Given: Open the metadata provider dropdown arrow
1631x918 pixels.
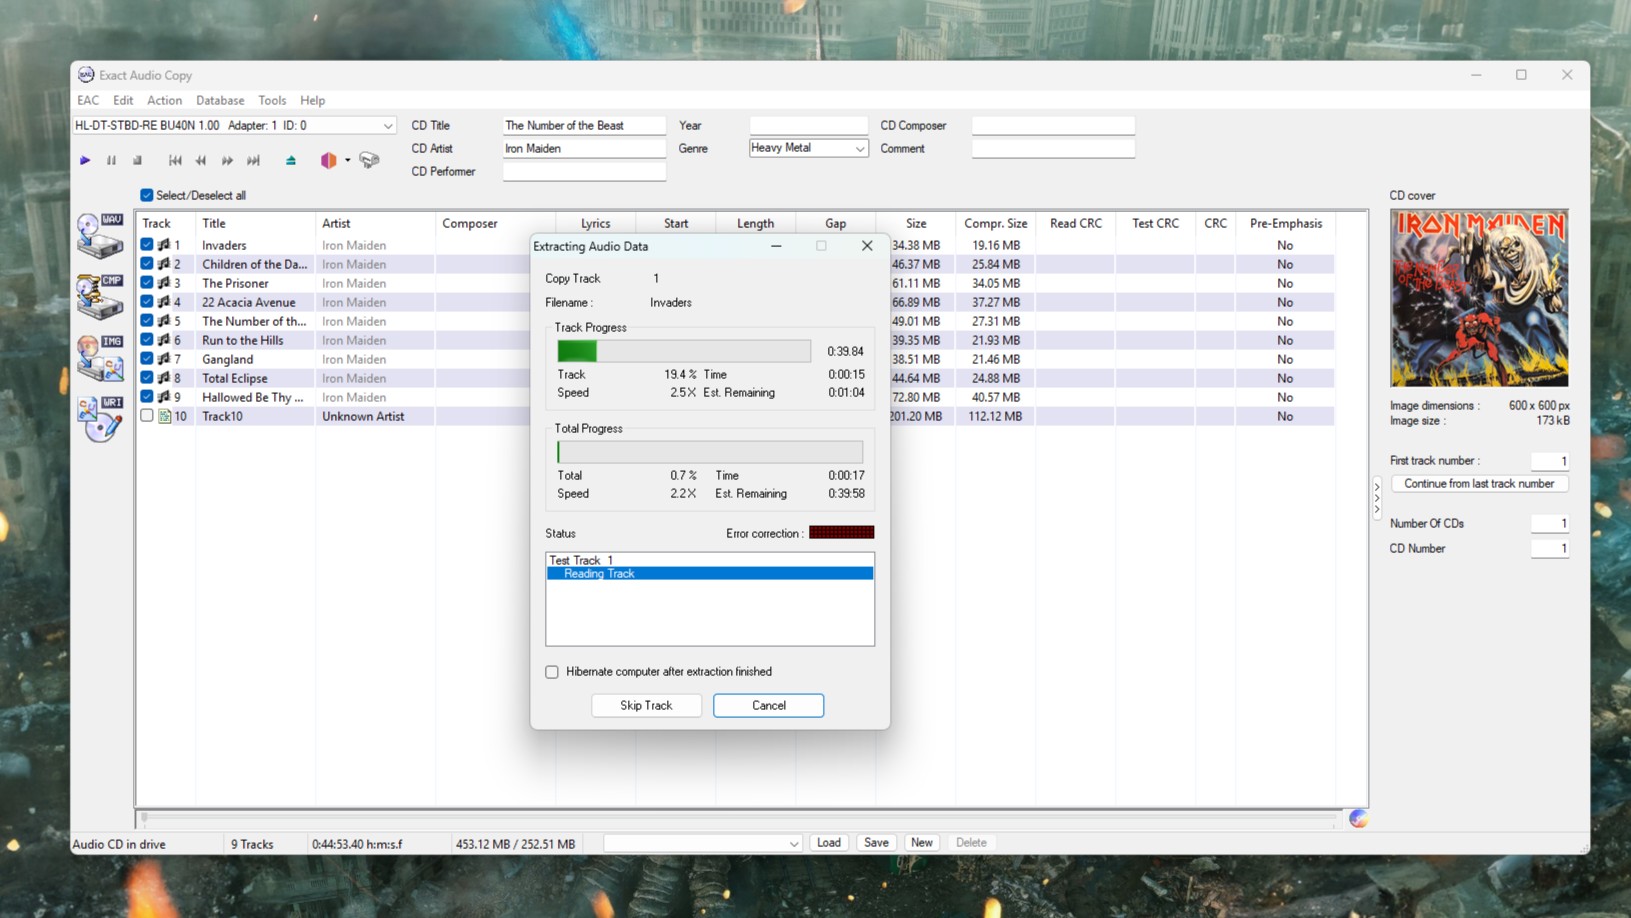Looking at the screenshot, I should [x=348, y=160].
